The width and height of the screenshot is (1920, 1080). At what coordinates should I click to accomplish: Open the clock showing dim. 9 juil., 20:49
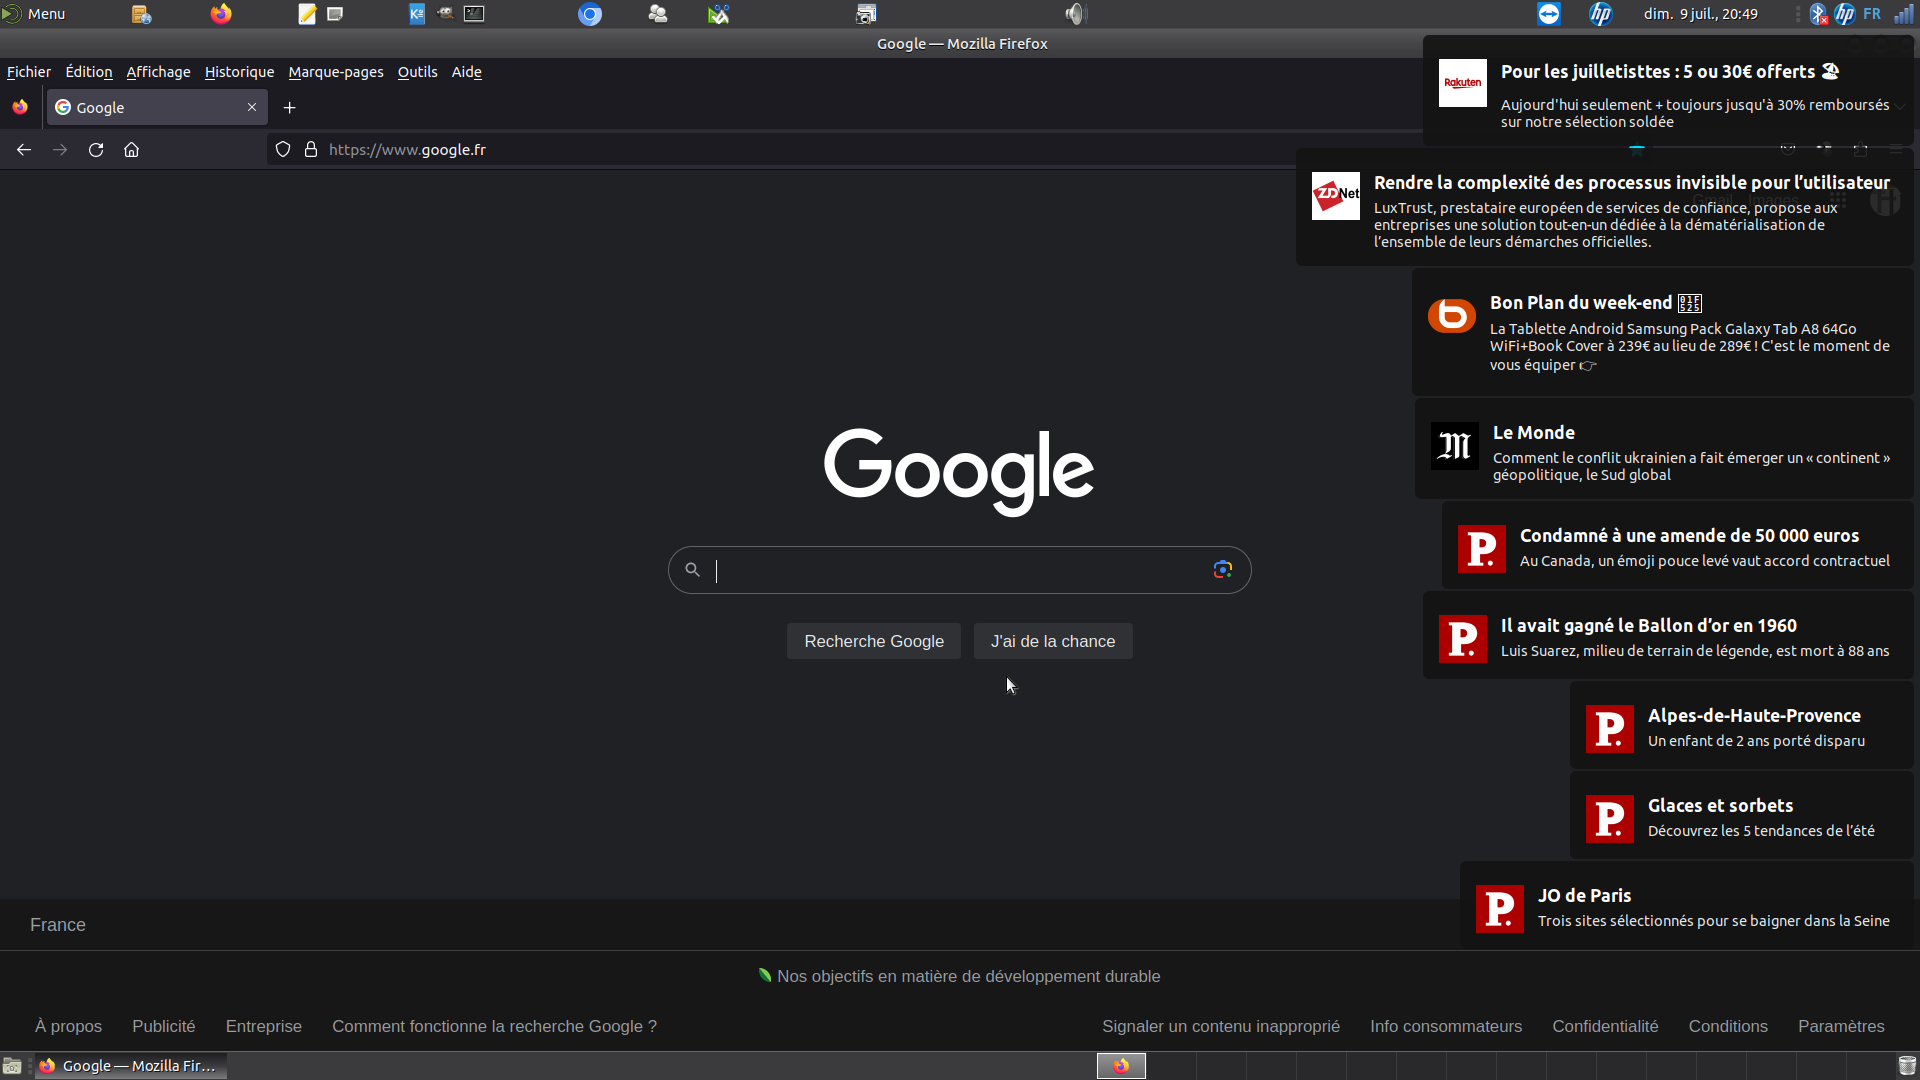tap(1701, 14)
